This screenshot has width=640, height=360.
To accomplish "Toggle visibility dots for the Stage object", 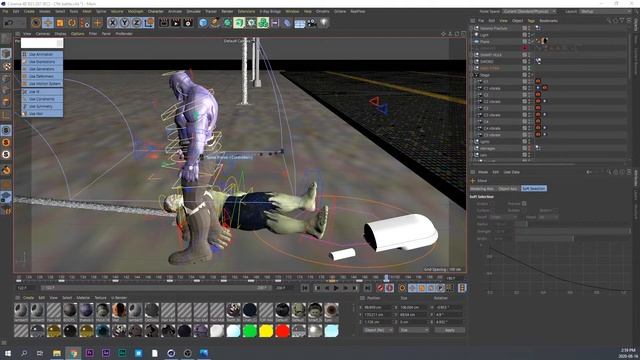I will point(529,75).
